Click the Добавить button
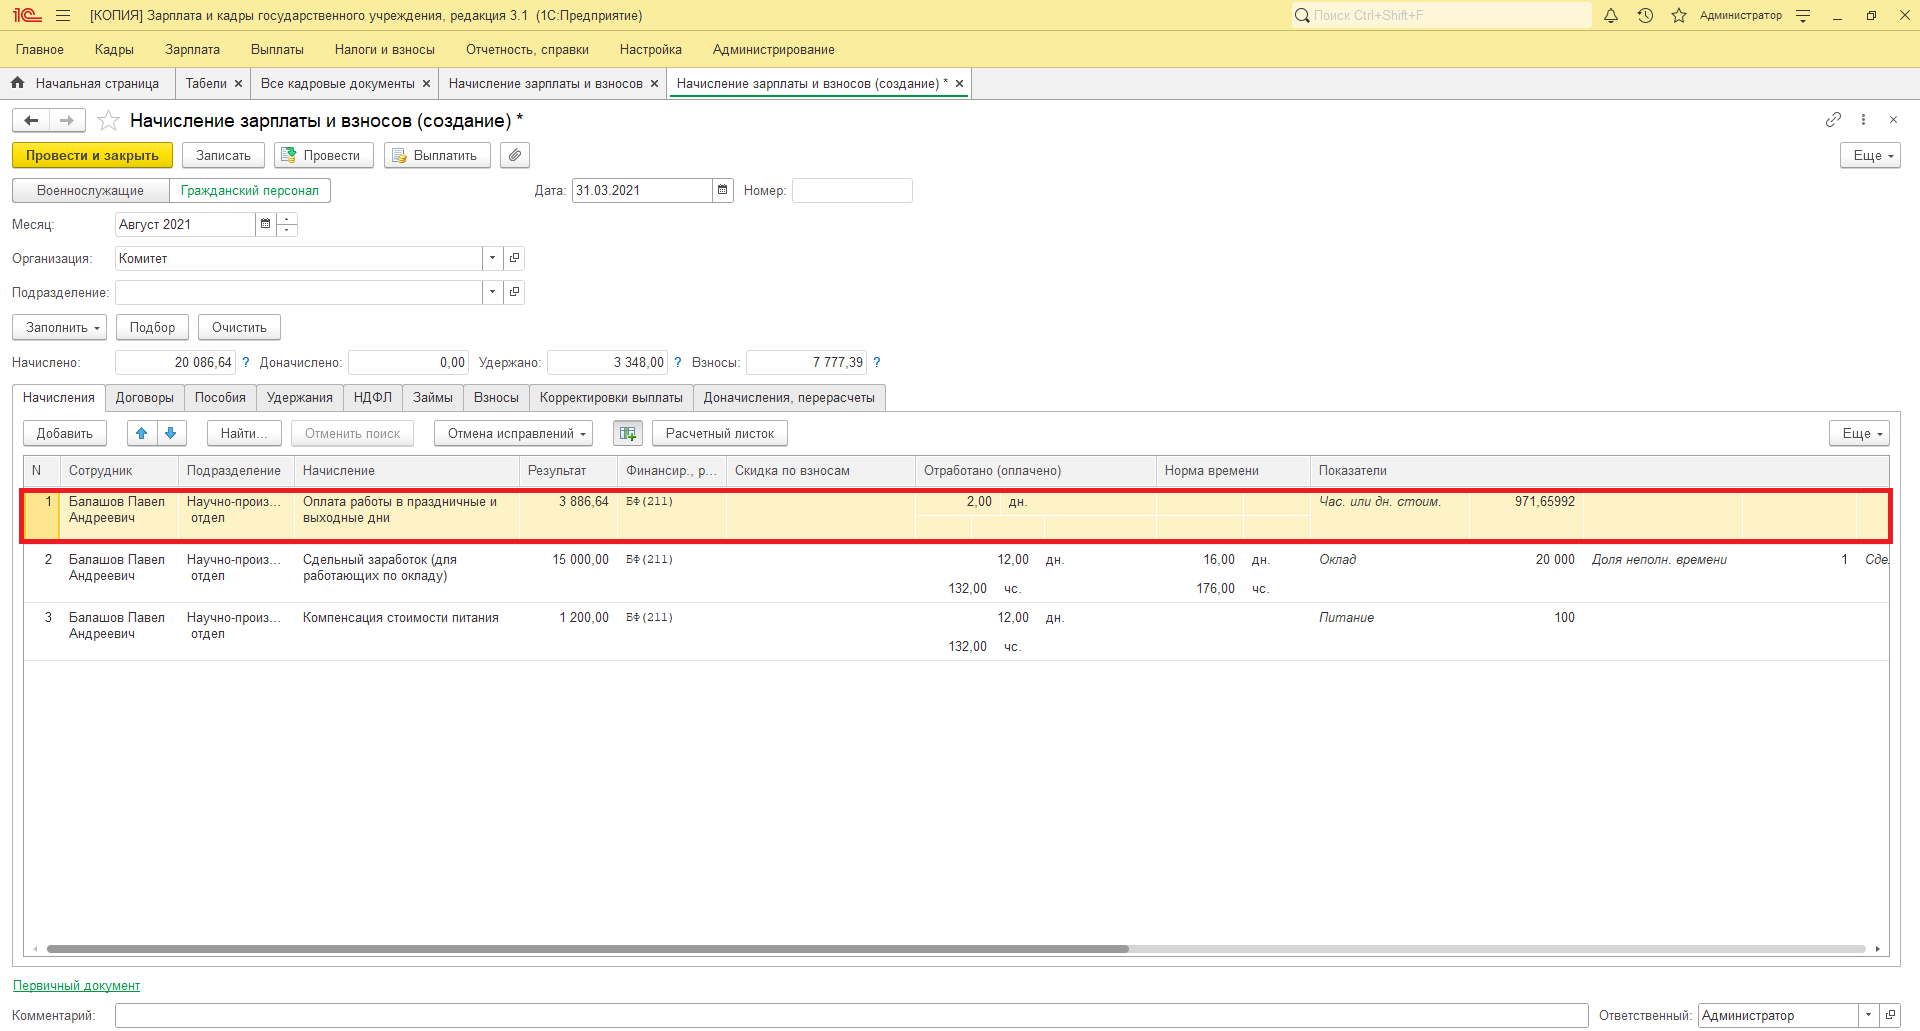This screenshot has height=1031, width=1920. (65, 434)
